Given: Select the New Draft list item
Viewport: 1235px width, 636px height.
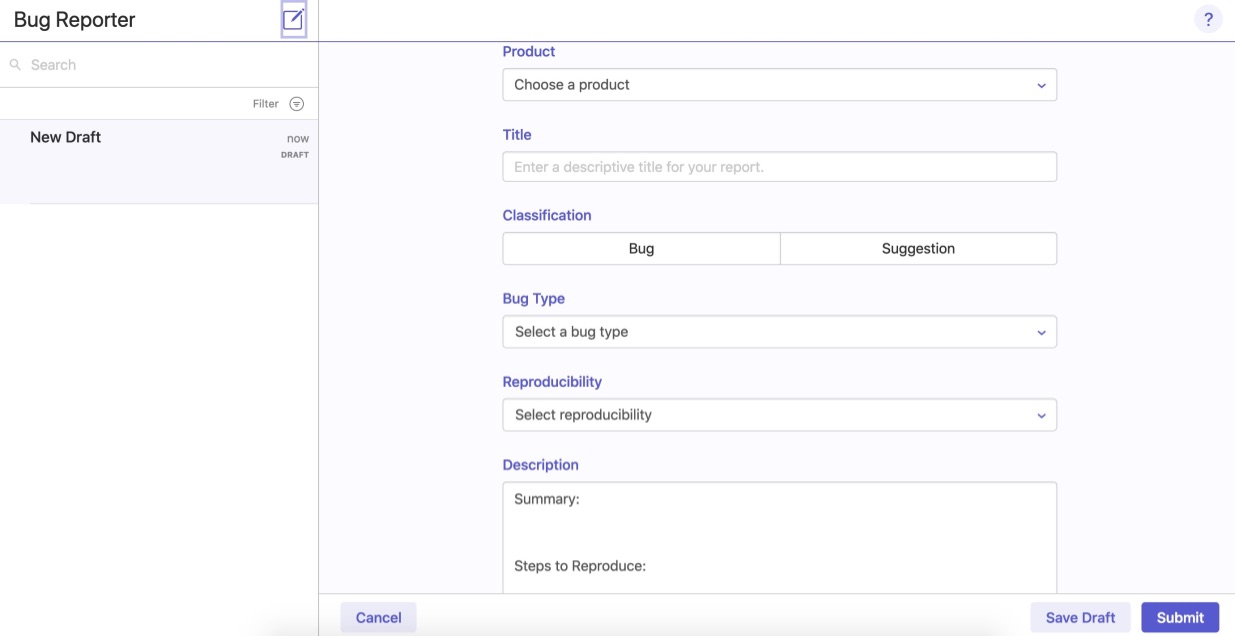Looking at the screenshot, I should point(159,162).
